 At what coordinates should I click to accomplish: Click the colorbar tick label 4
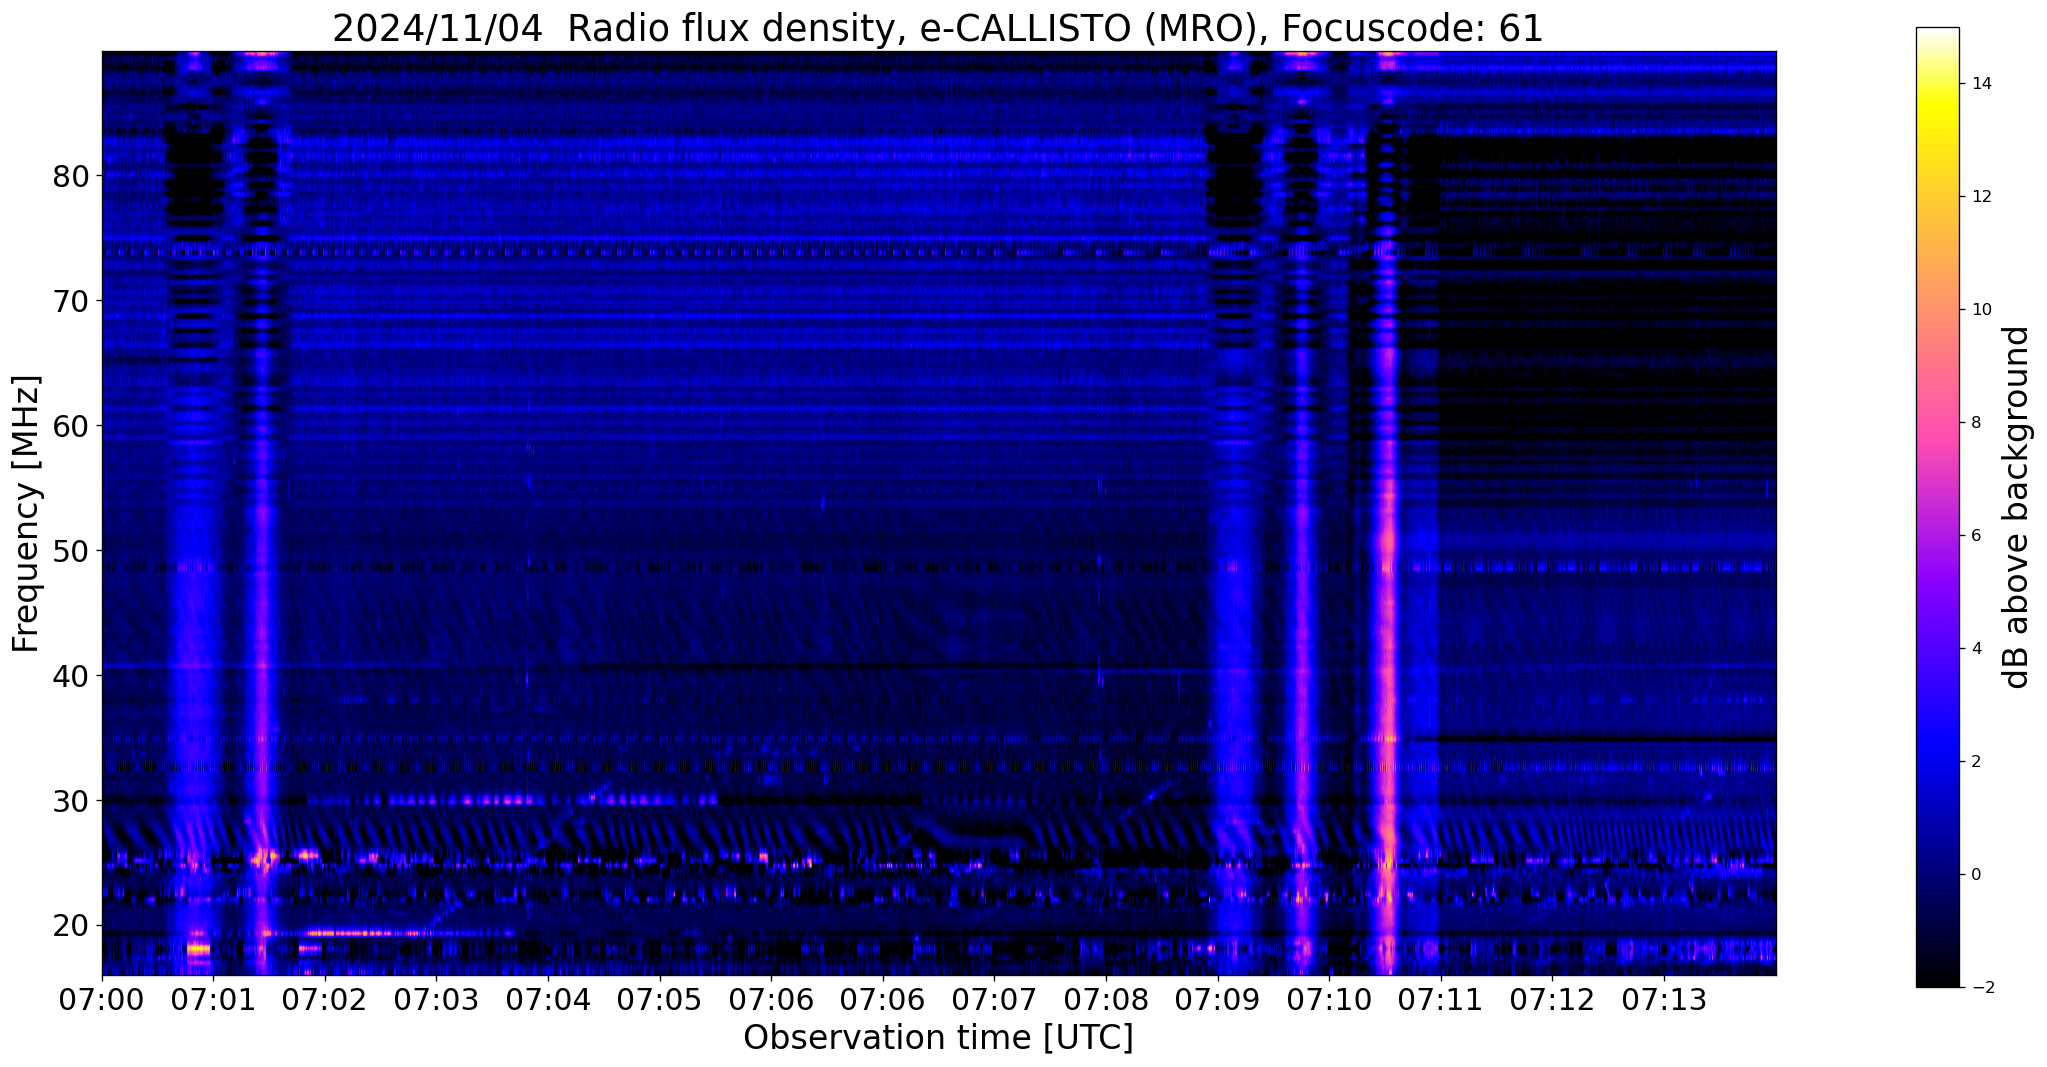point(1976,649)
